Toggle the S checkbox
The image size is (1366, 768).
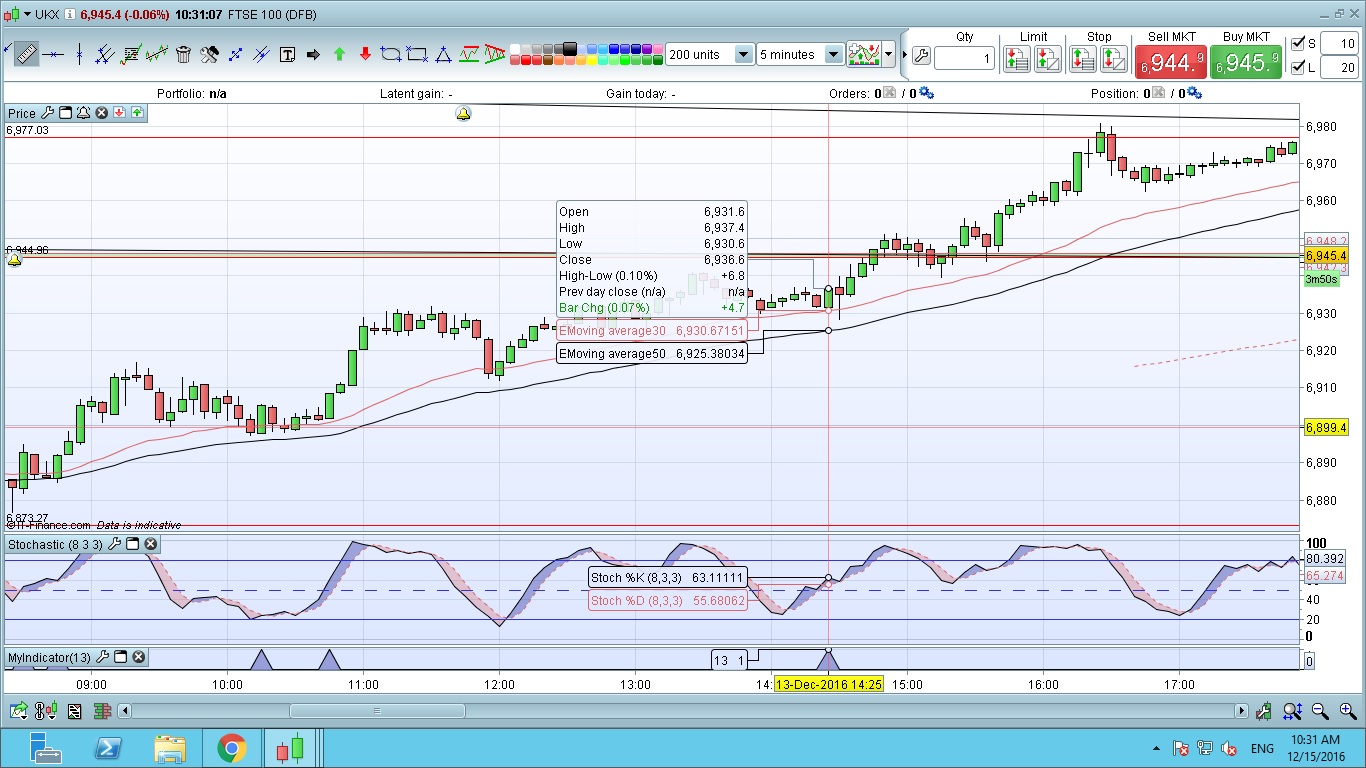coord(1298,43)
